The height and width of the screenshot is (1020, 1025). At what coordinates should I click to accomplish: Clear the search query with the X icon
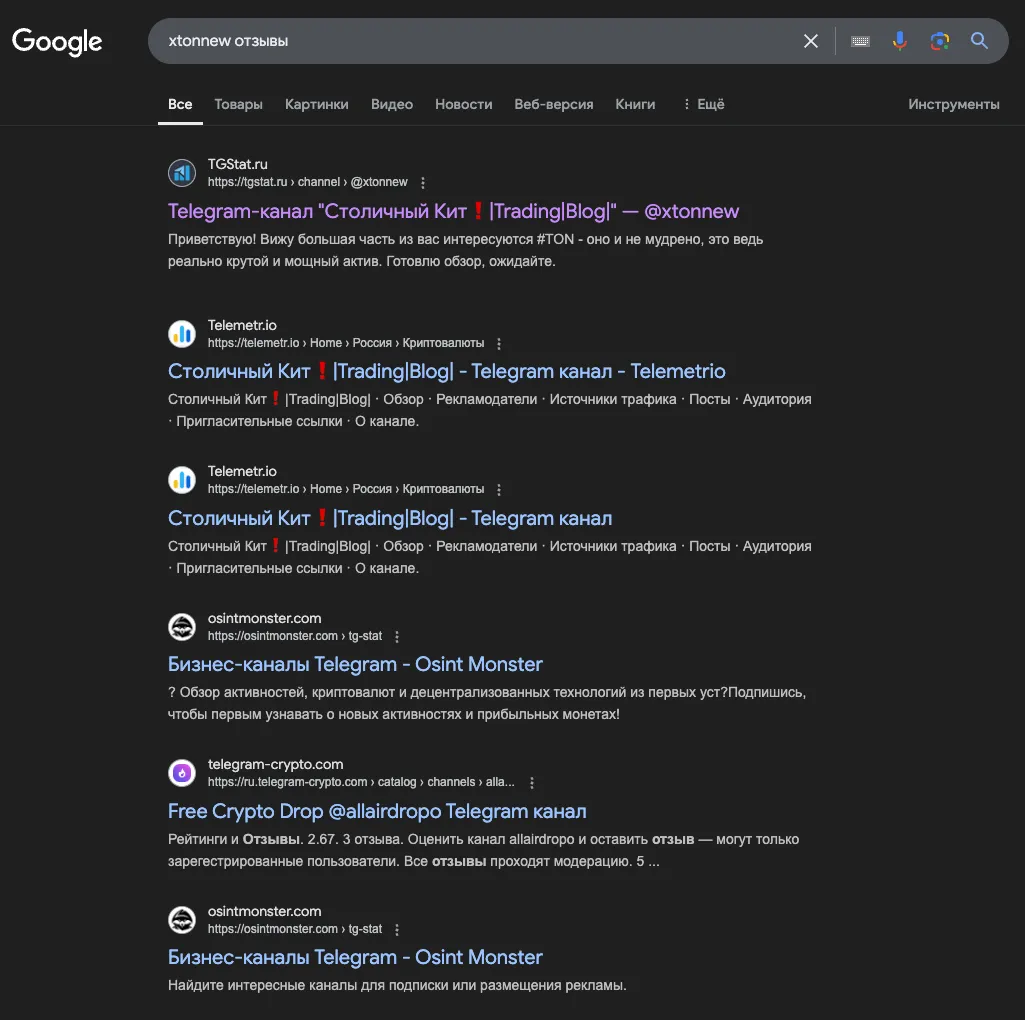(811, 41)
